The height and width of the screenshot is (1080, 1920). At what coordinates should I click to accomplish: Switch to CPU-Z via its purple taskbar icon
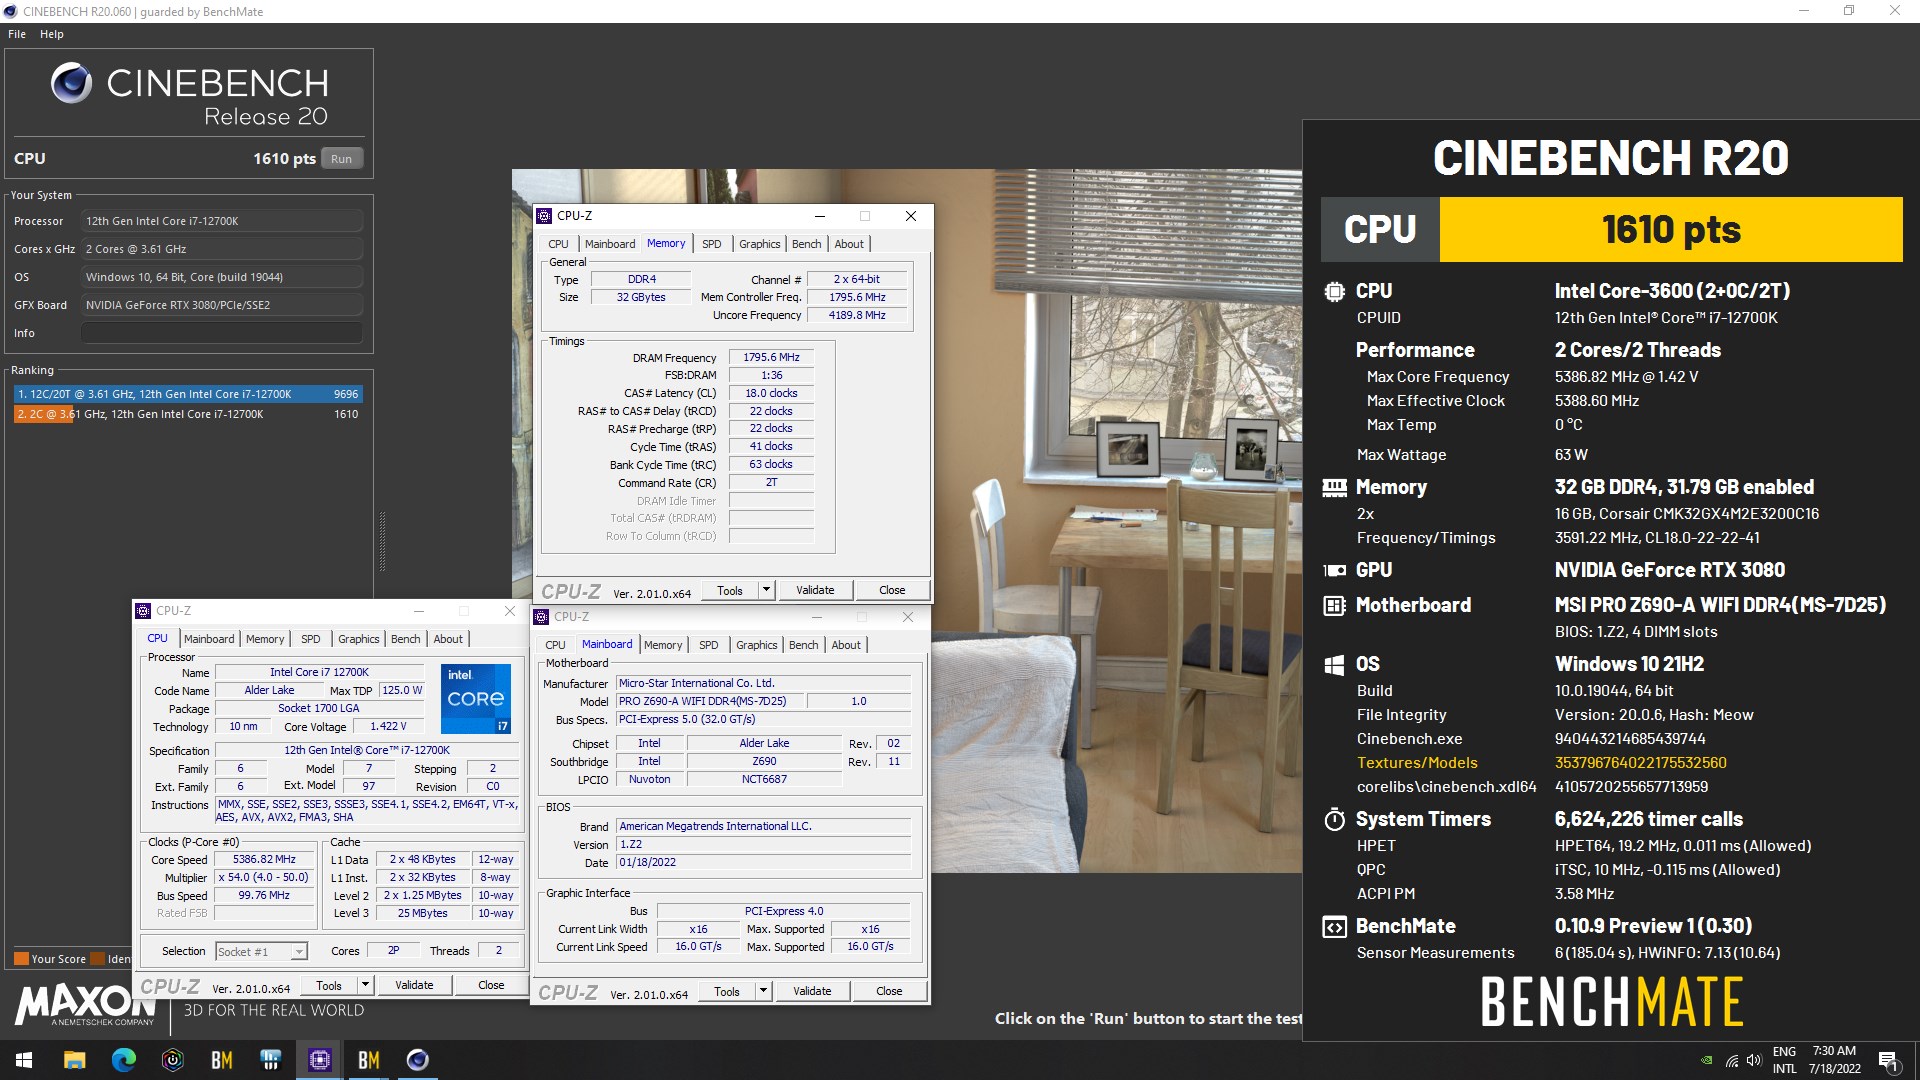(x=319, y=1060)
